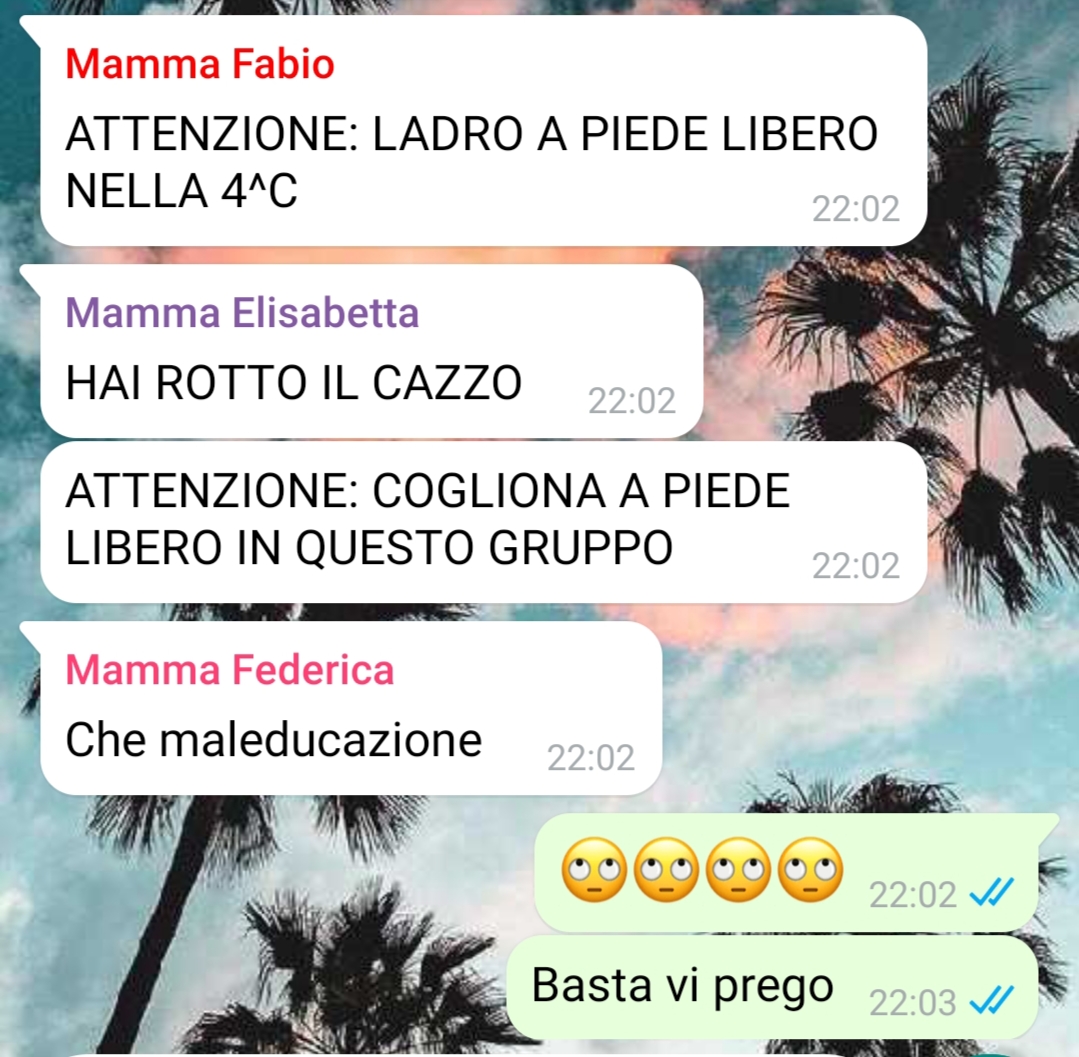Tap the third eye-roll emoji
1079x1057 pixels.
point(738,870)
